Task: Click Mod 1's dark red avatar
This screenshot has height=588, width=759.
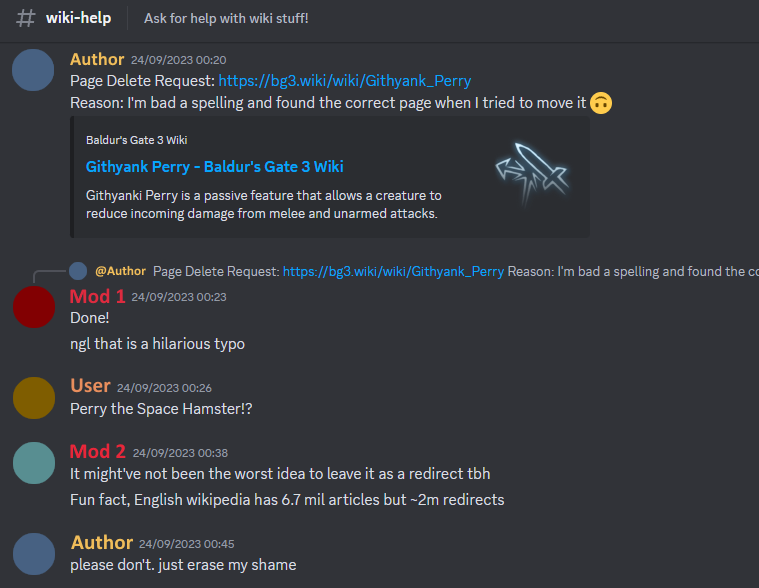Action: click(x=34, y=307)
